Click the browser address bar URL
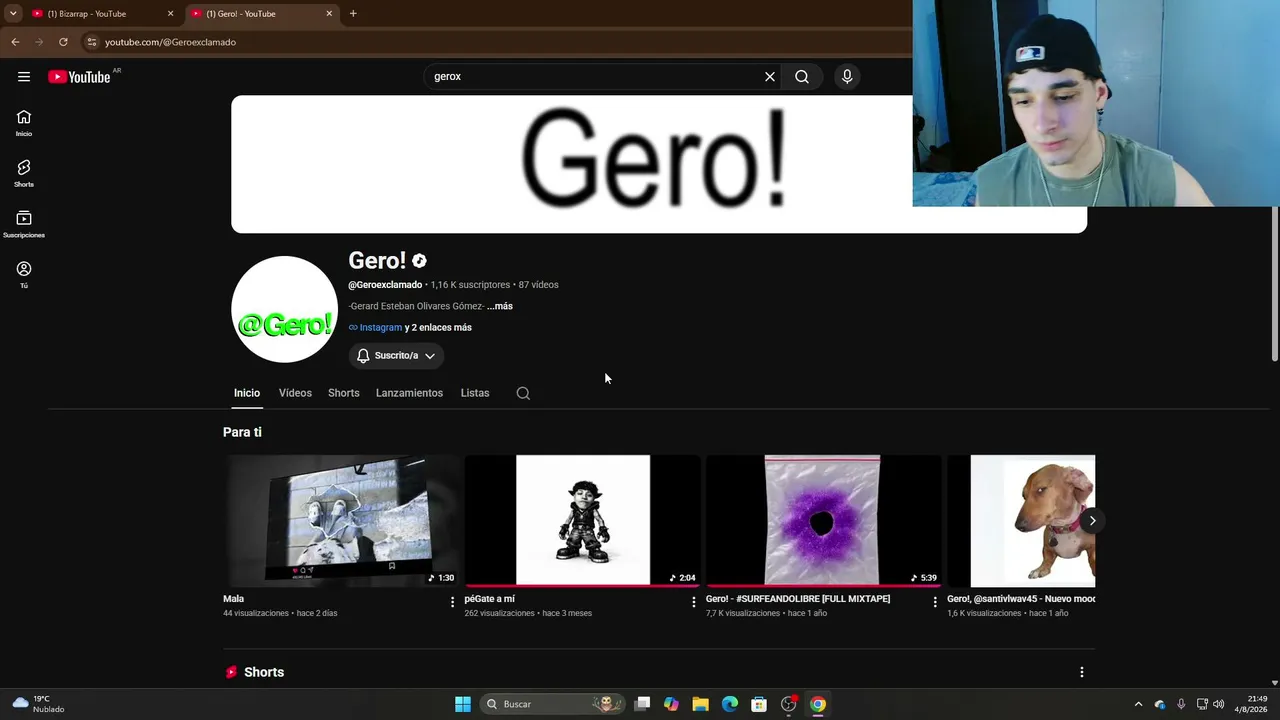This screenshot has width=1280, height=720. 170,42
